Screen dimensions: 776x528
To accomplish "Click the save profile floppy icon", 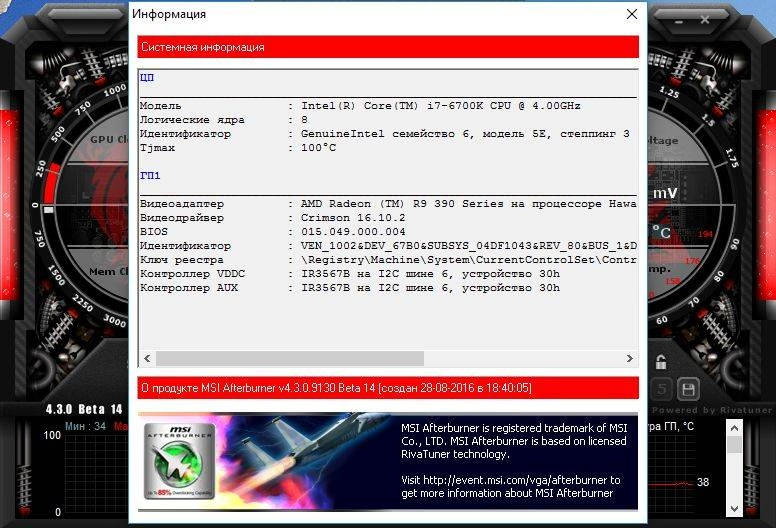I will [688, 389].
